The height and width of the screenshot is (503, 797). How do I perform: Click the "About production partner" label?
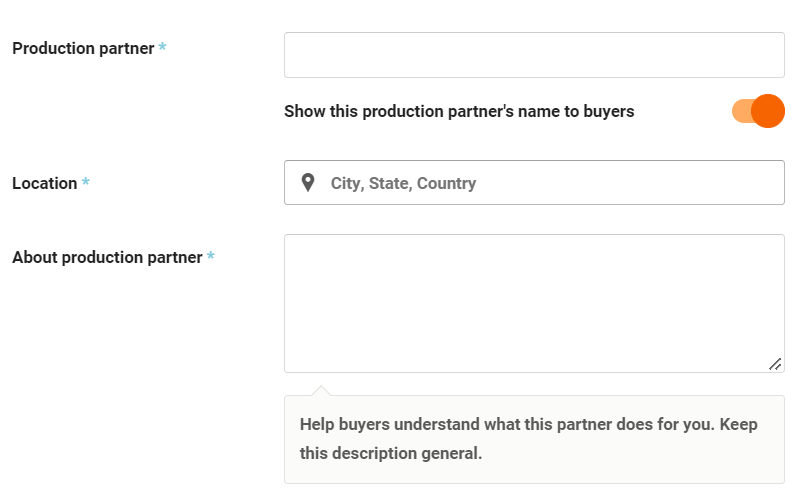107,258
